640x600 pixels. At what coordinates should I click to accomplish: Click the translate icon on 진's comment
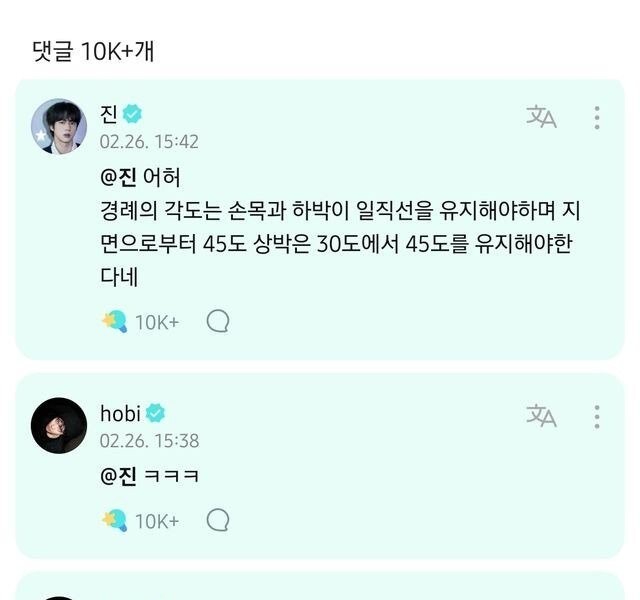[x=541, y=117]
